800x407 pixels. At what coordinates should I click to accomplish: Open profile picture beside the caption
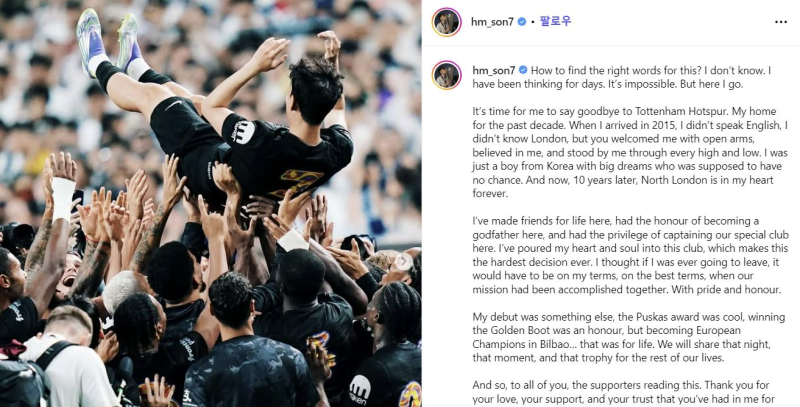pos(446,75)
